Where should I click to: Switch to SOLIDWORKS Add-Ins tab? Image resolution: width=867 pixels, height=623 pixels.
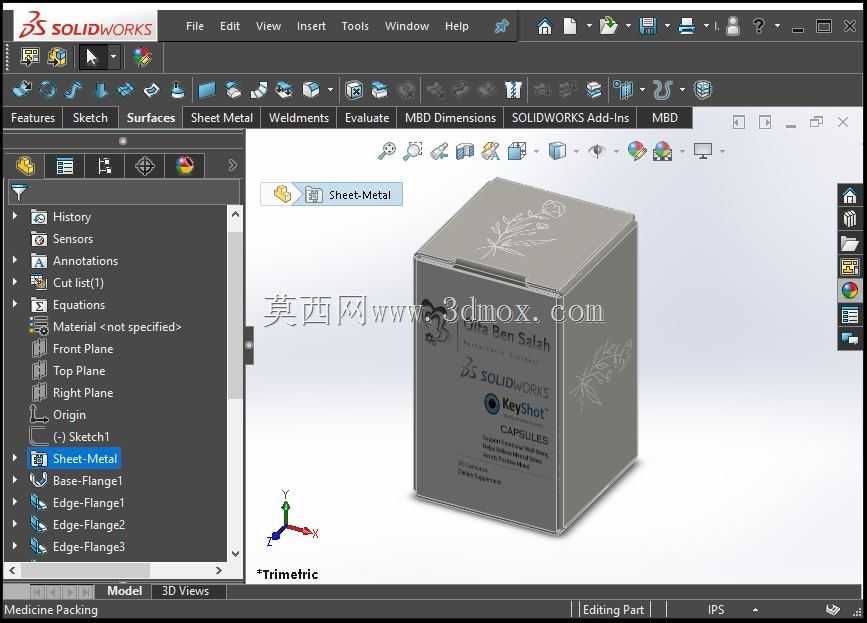pos(570,118)
